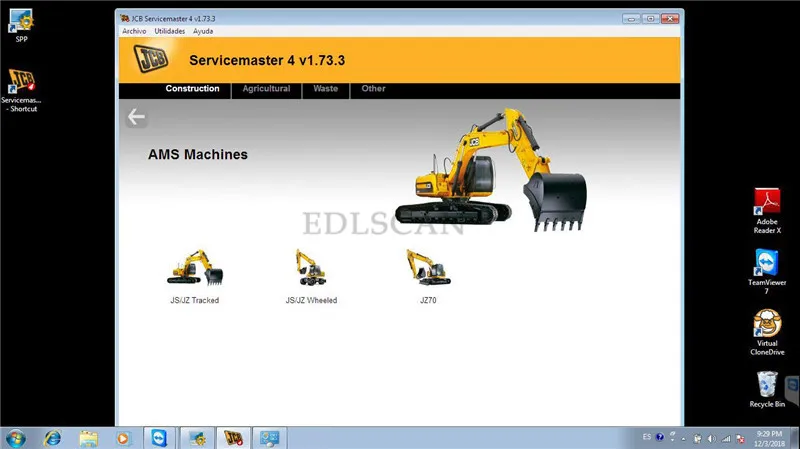
Task: Click the JS/JZ Tracked label
Action: (195, 301)
